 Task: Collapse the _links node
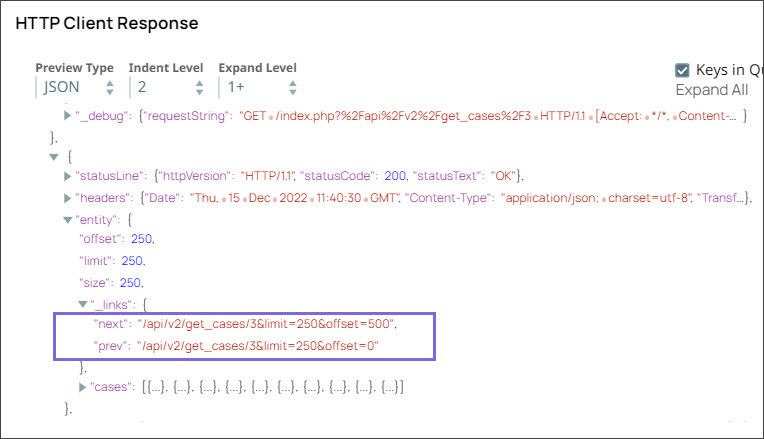point(84,303)
